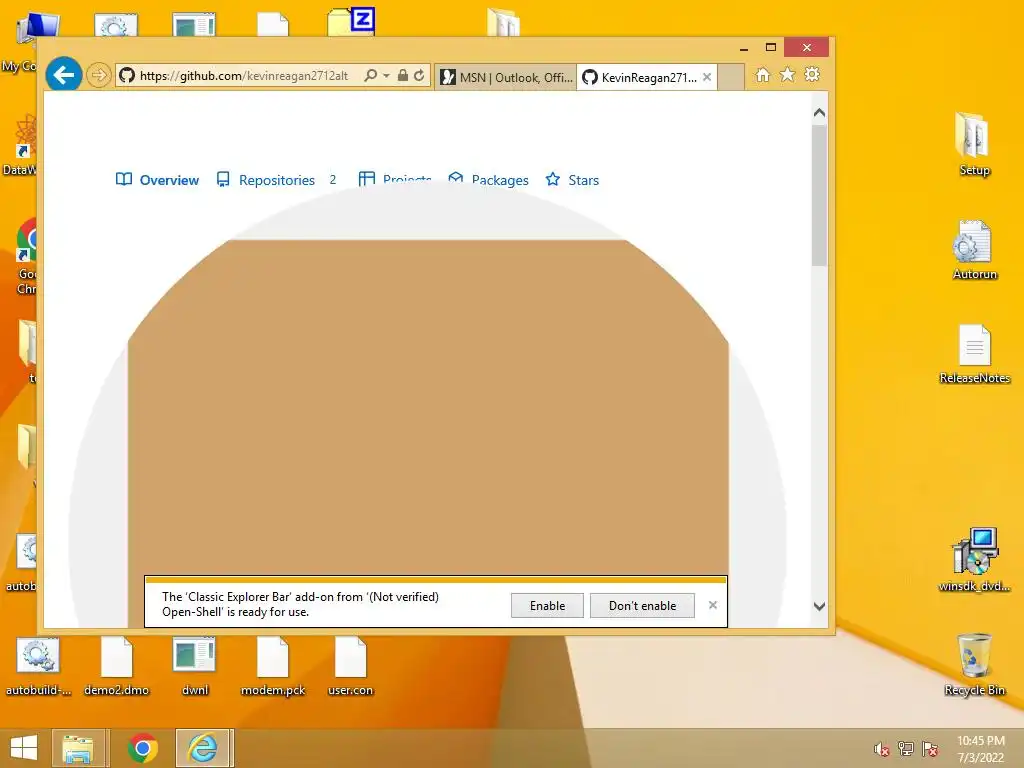Select the Recycle Bin
This screenshot has width=1024, height=768.
pyautogui.click(x=974, y=664)
